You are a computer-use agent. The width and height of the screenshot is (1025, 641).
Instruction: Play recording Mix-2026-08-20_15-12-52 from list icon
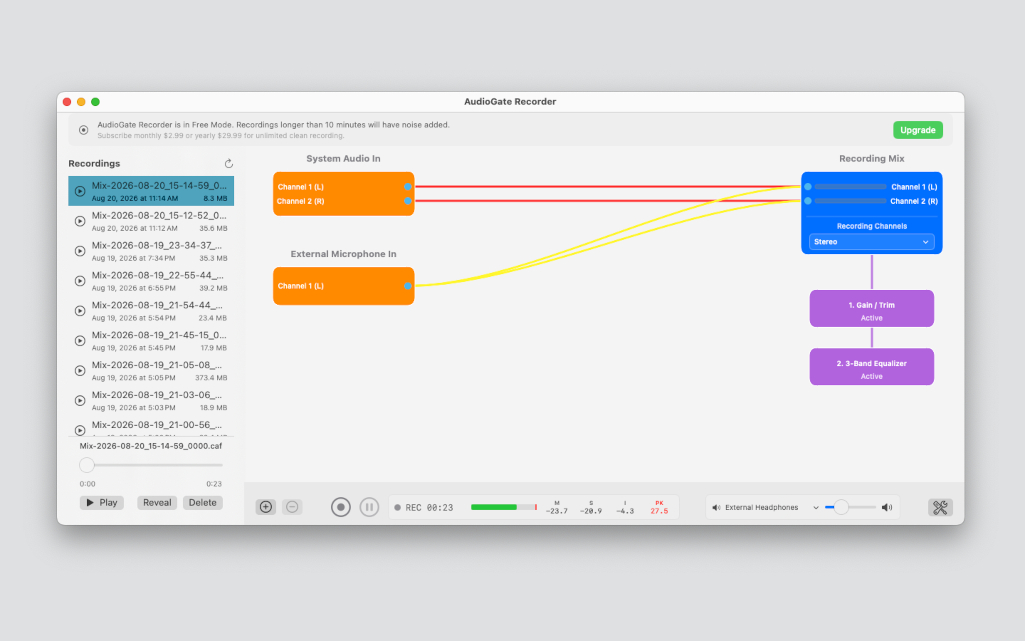80,222
